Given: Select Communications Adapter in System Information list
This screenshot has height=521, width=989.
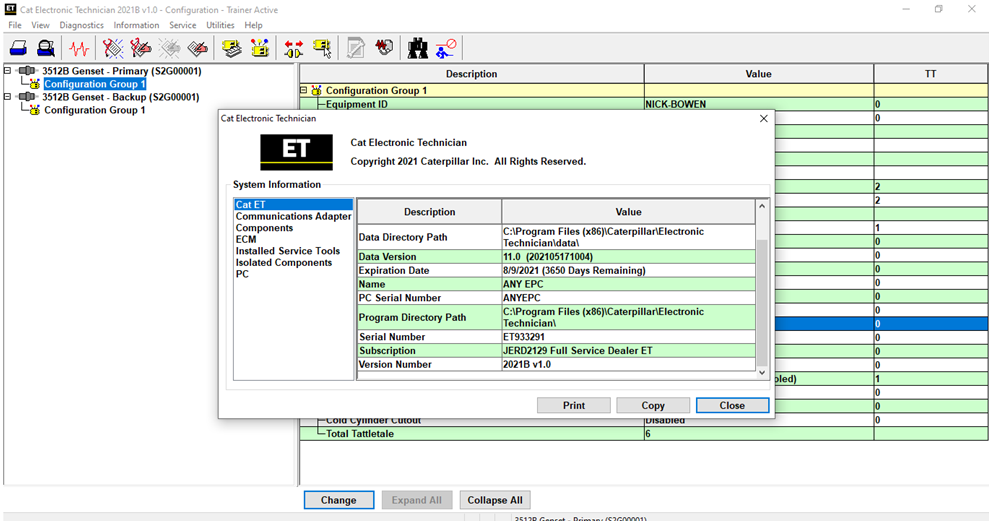Looking at the screenshot, I should [x=293, y=216].
